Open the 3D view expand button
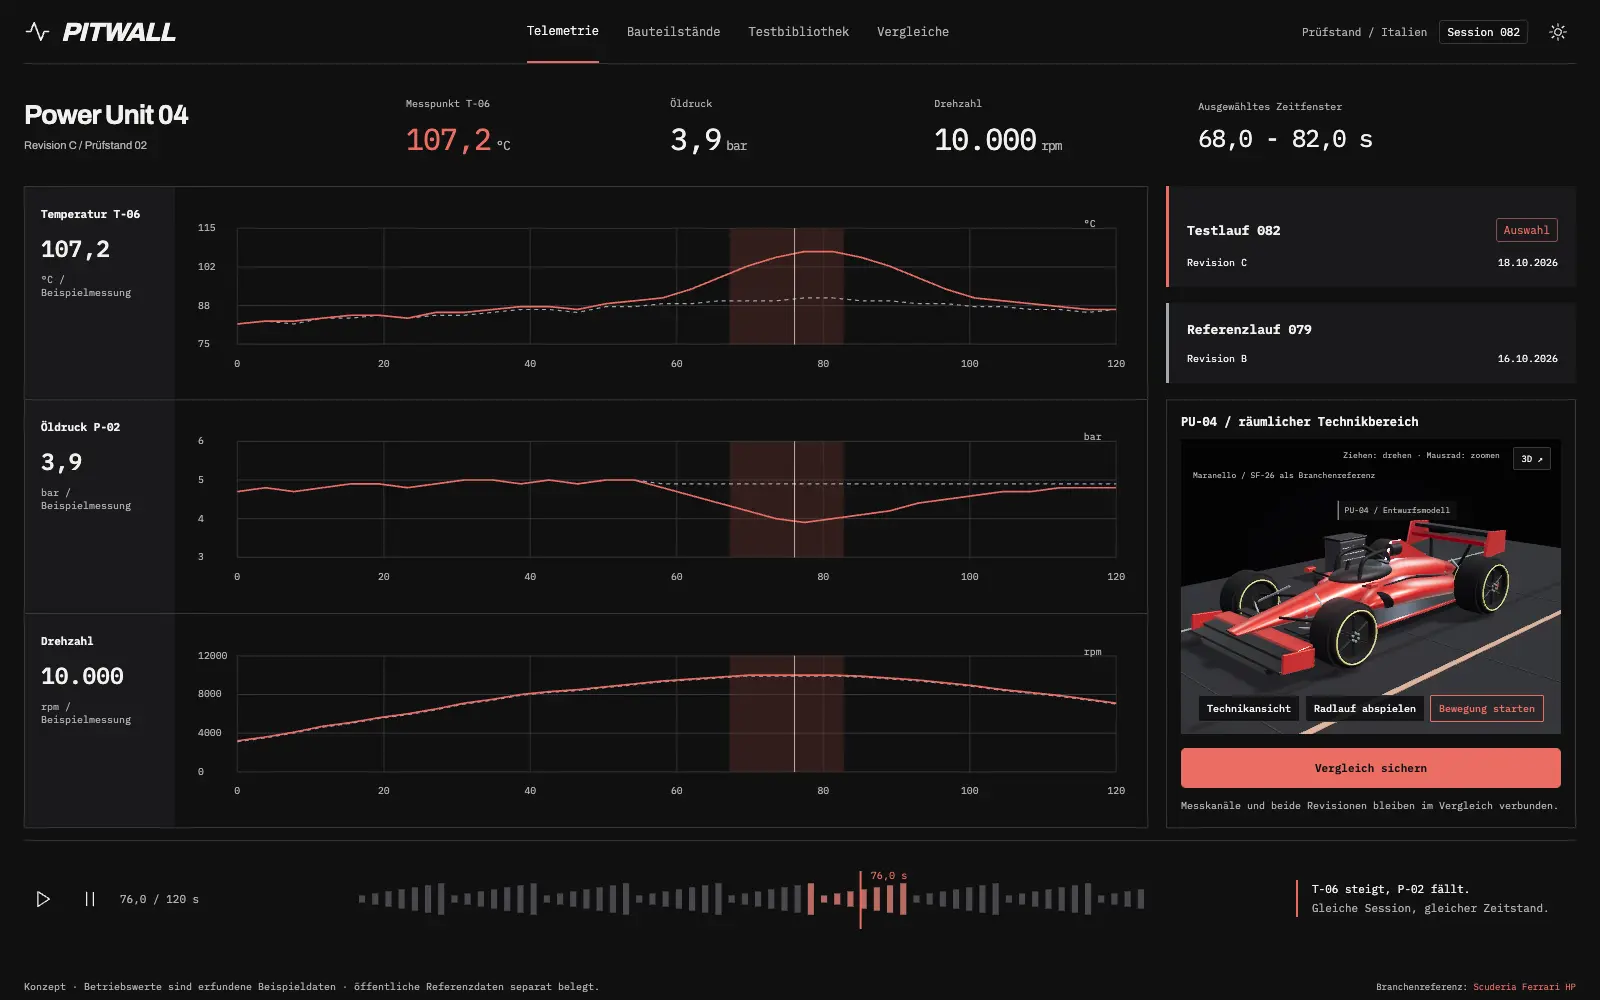Image resolution: width=1600 pixels, height=1000 pixels. 1531,458
